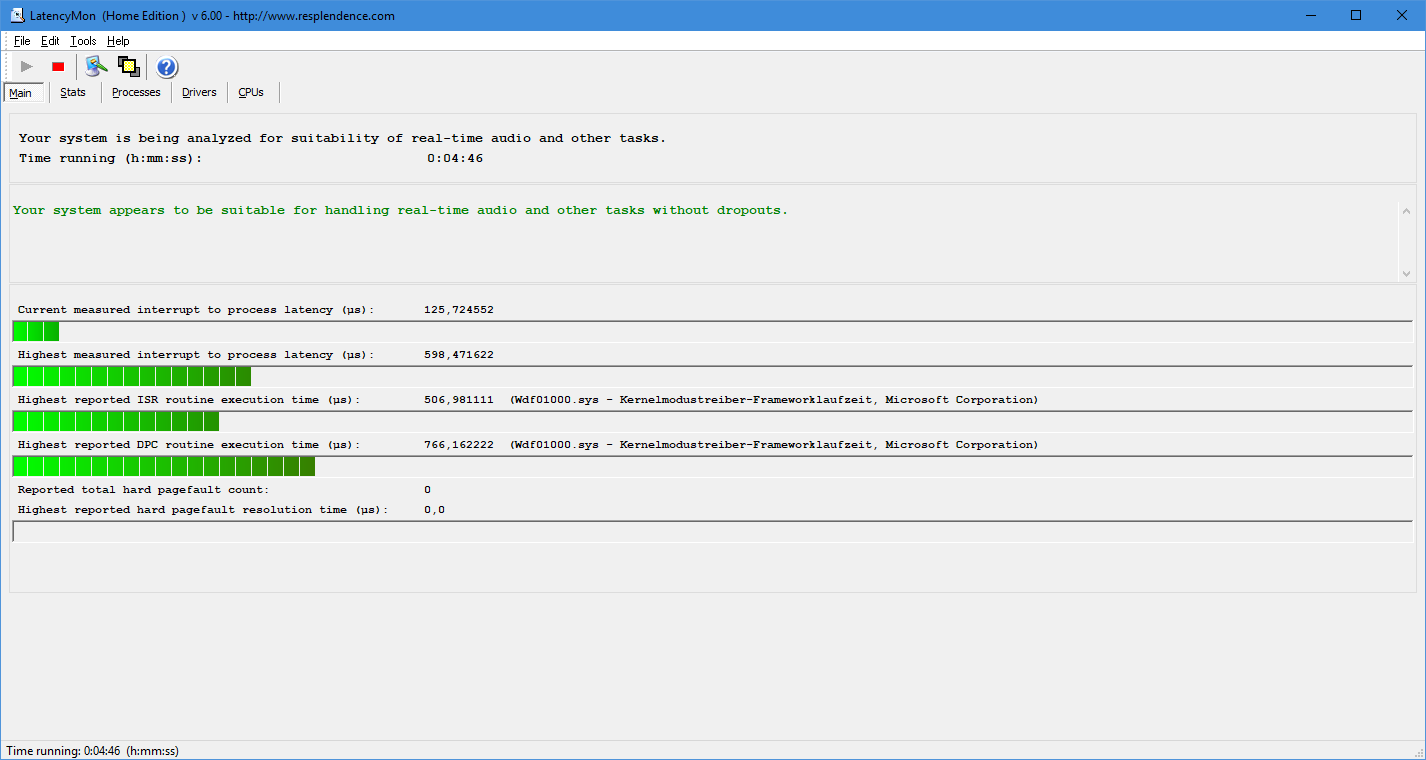Click the gray Start monitor play icon

coord(27,67)
